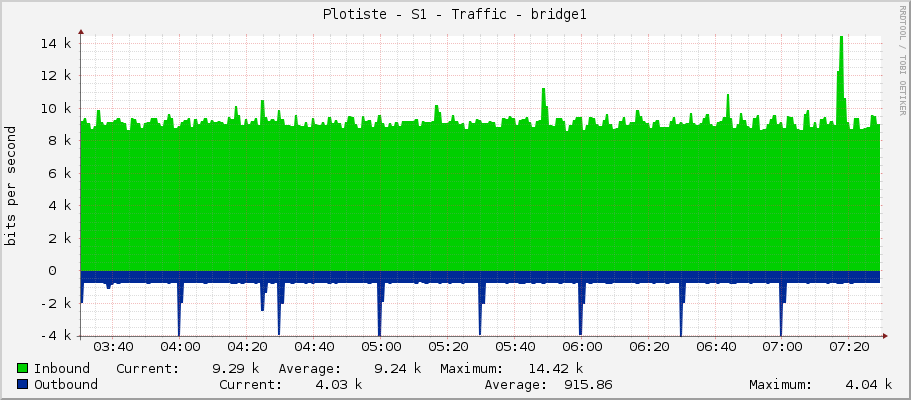This screenshot has height=400, width=911.
Task: Click the '4 k' y-axis label
Action: coord(60,206)
